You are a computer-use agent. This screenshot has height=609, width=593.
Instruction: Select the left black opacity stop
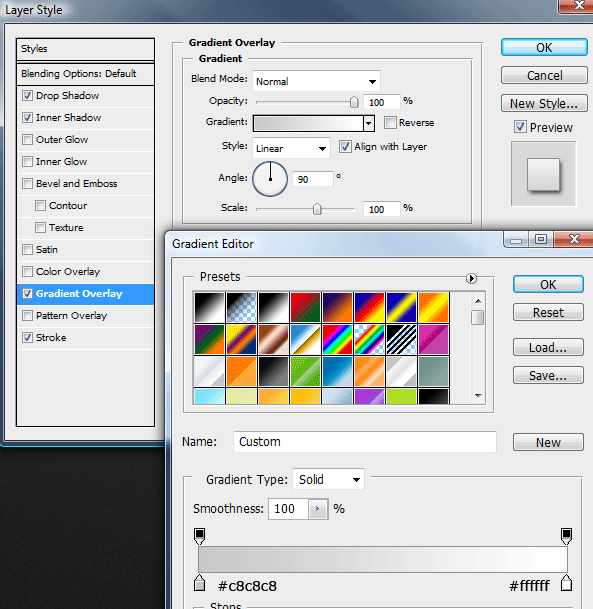[x=199, y=536]
